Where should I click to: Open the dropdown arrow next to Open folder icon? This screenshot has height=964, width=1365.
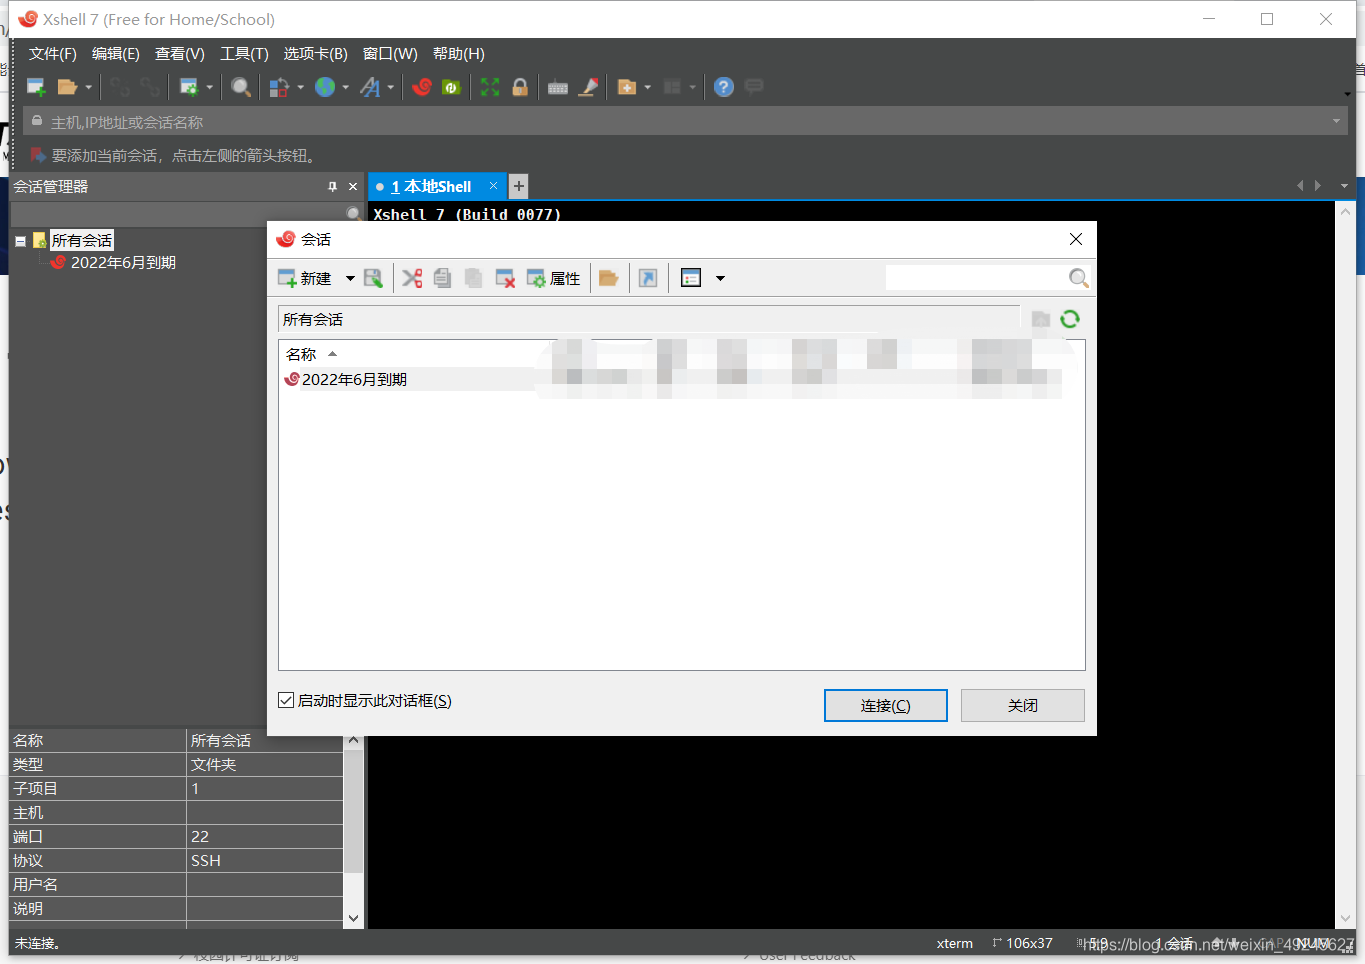click(88, 87)
